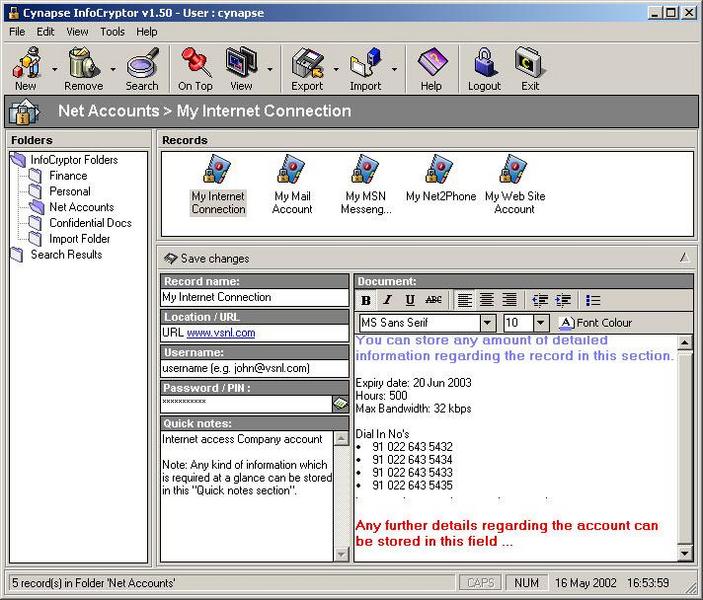Click the Help book icon
This screenshot has width=703, height=600.
(x=431, y=63)
